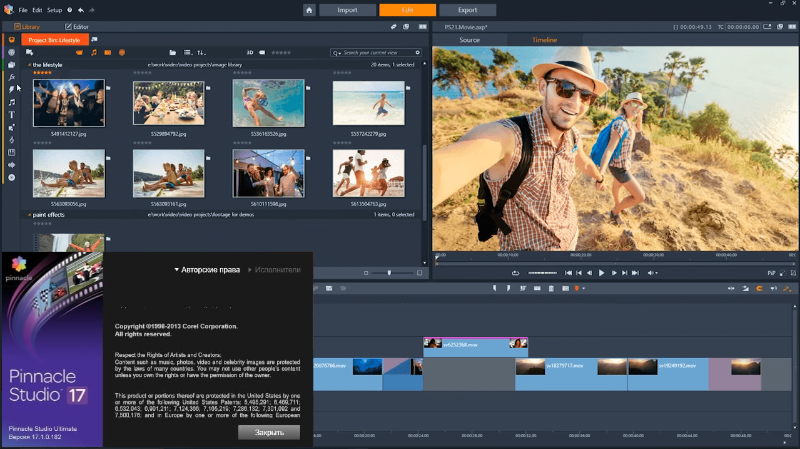Toggle audio scrubbing icon in timeline toolbar
The width and height of the screenshot is (800, 449).
pyautogui.click(x=773, y=289)
